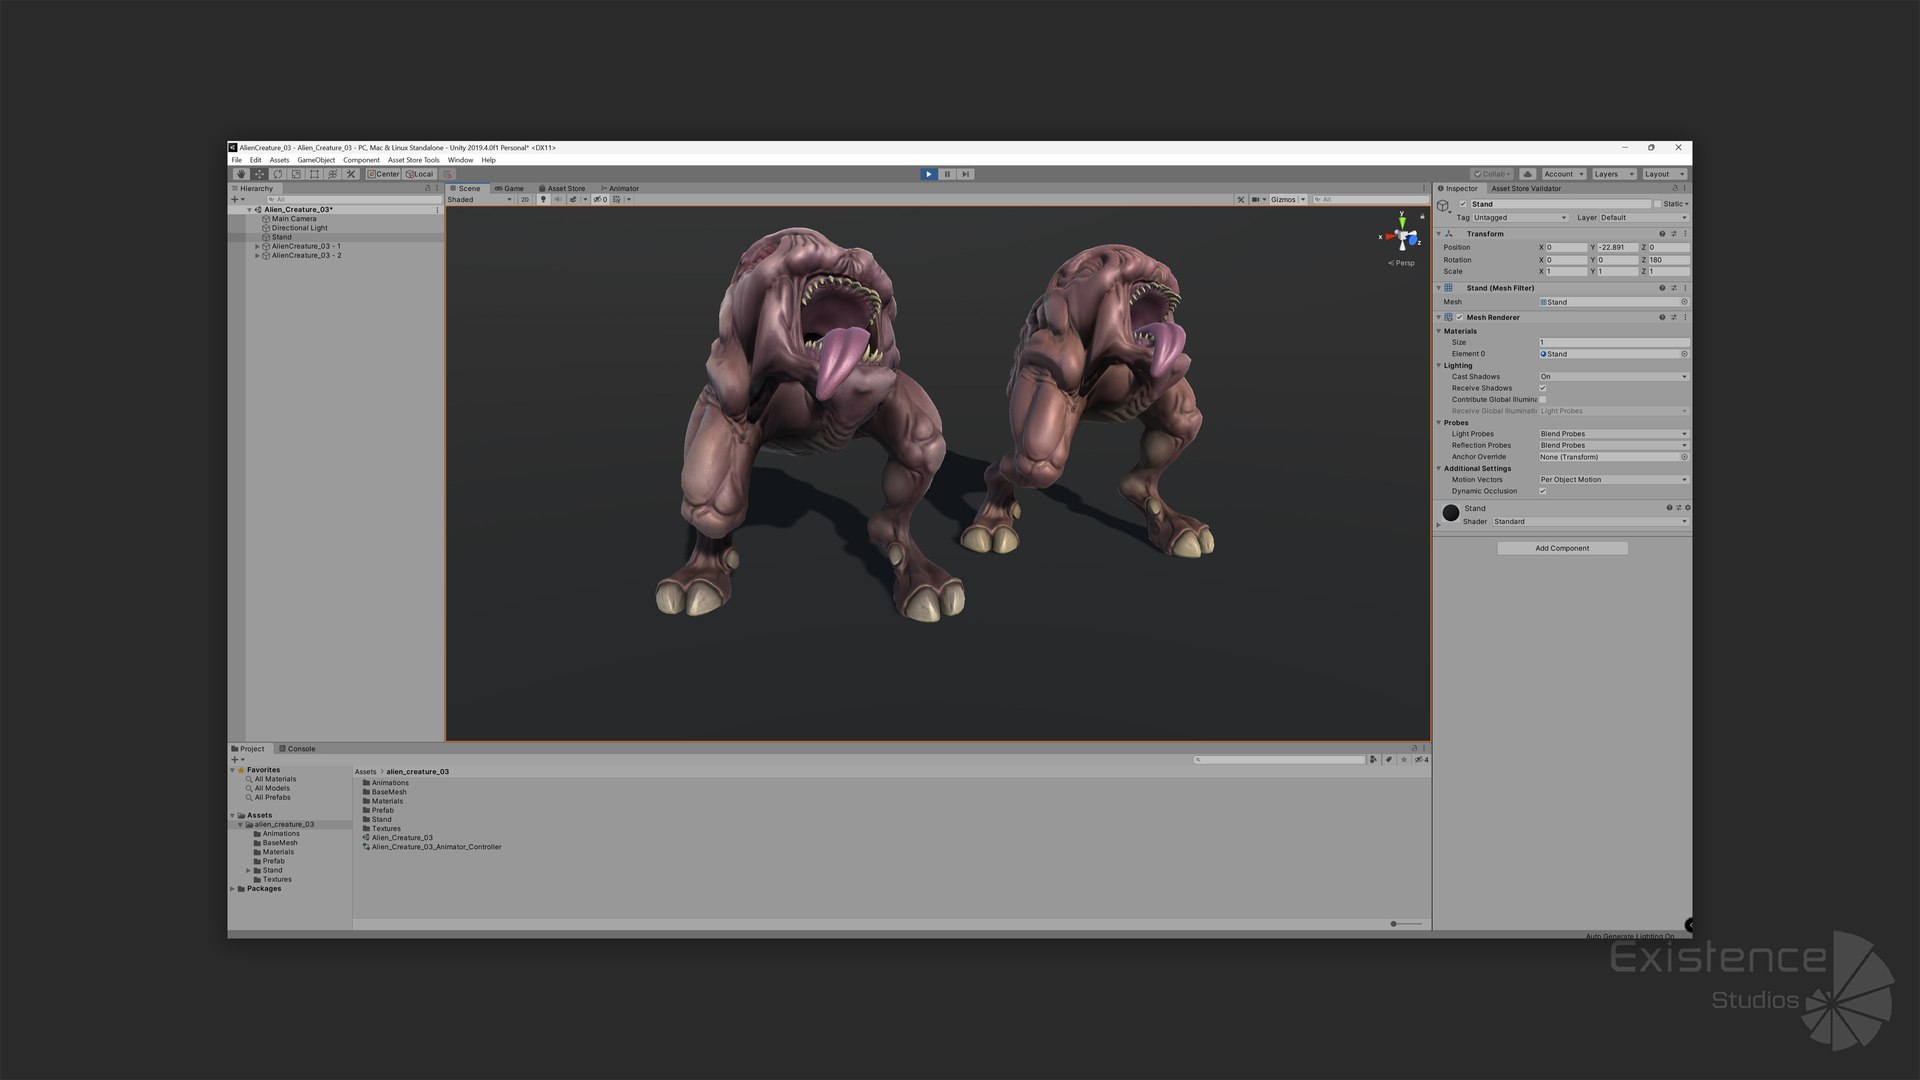Collapse the Transform component
Image resolution: width=1920 pixels, height=1080 pixels.
(x=1439, y=234)
